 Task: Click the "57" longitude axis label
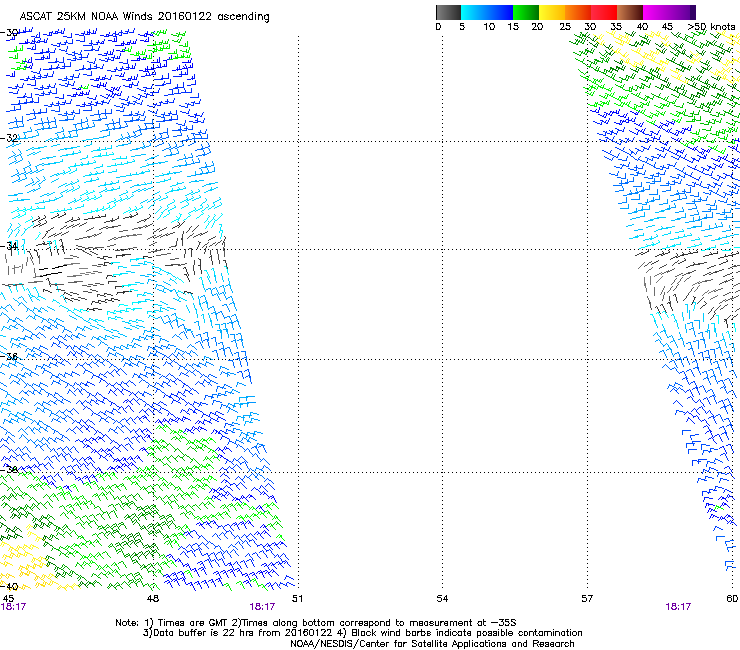coord(587,599)
